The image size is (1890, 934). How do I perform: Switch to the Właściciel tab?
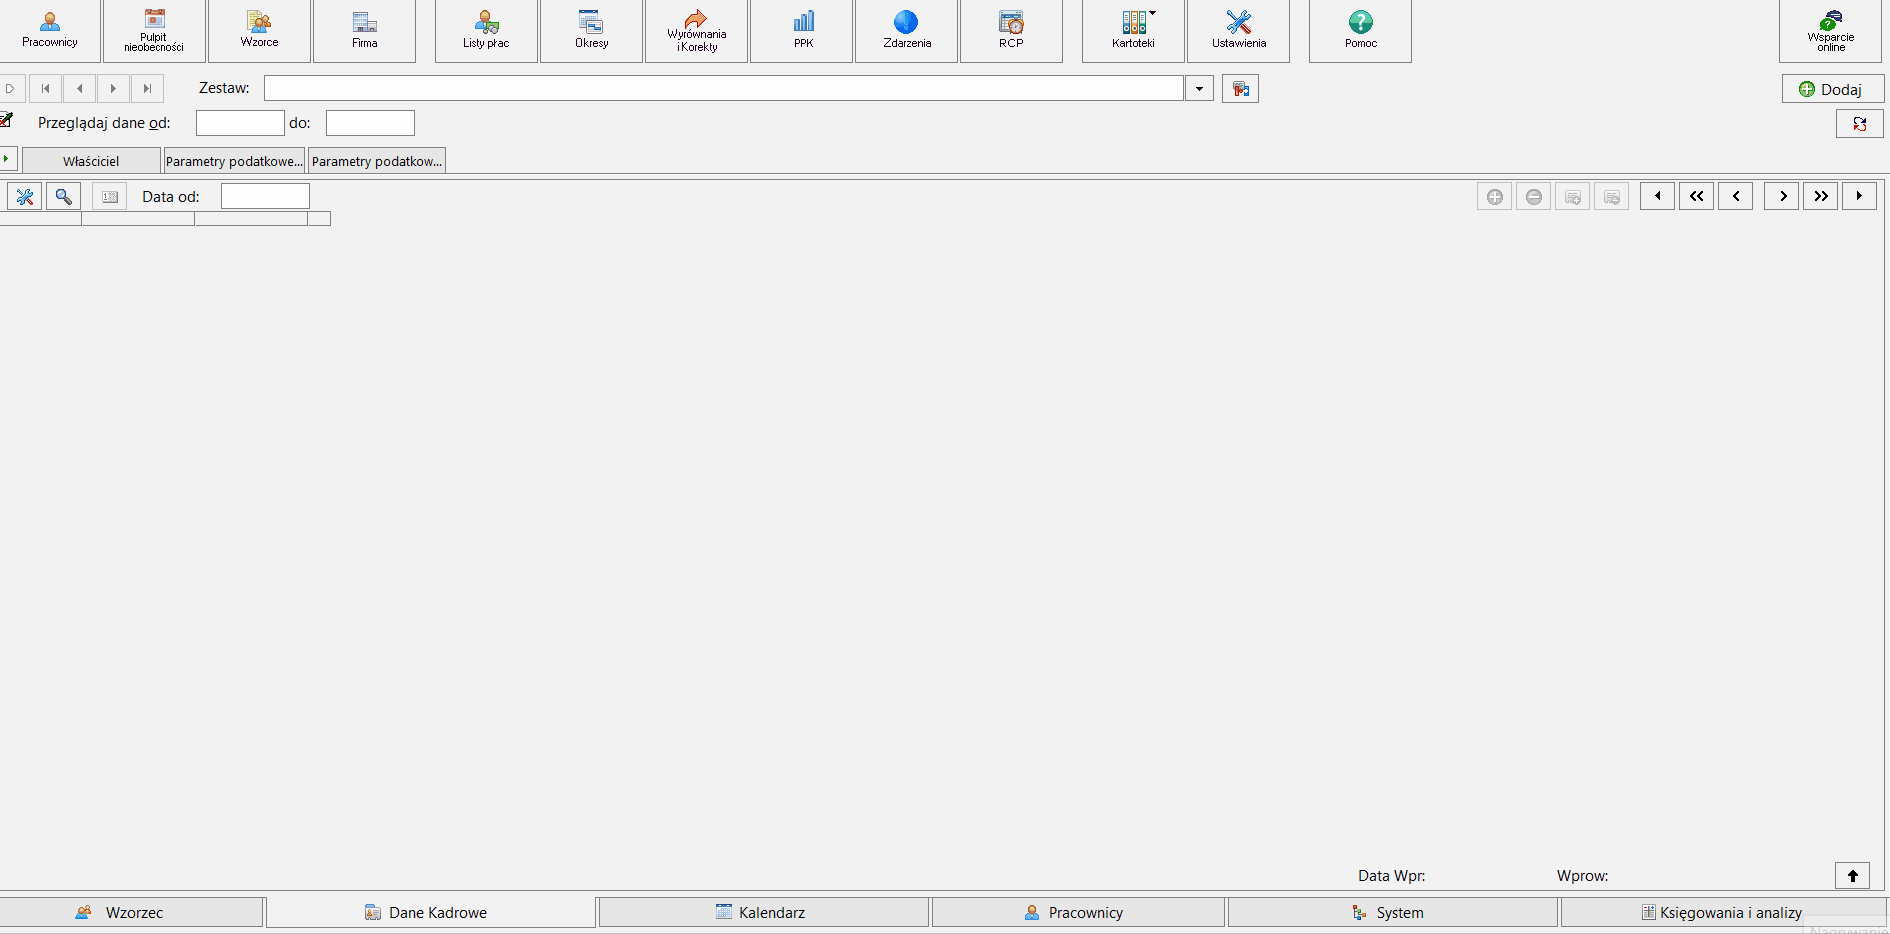91,161
